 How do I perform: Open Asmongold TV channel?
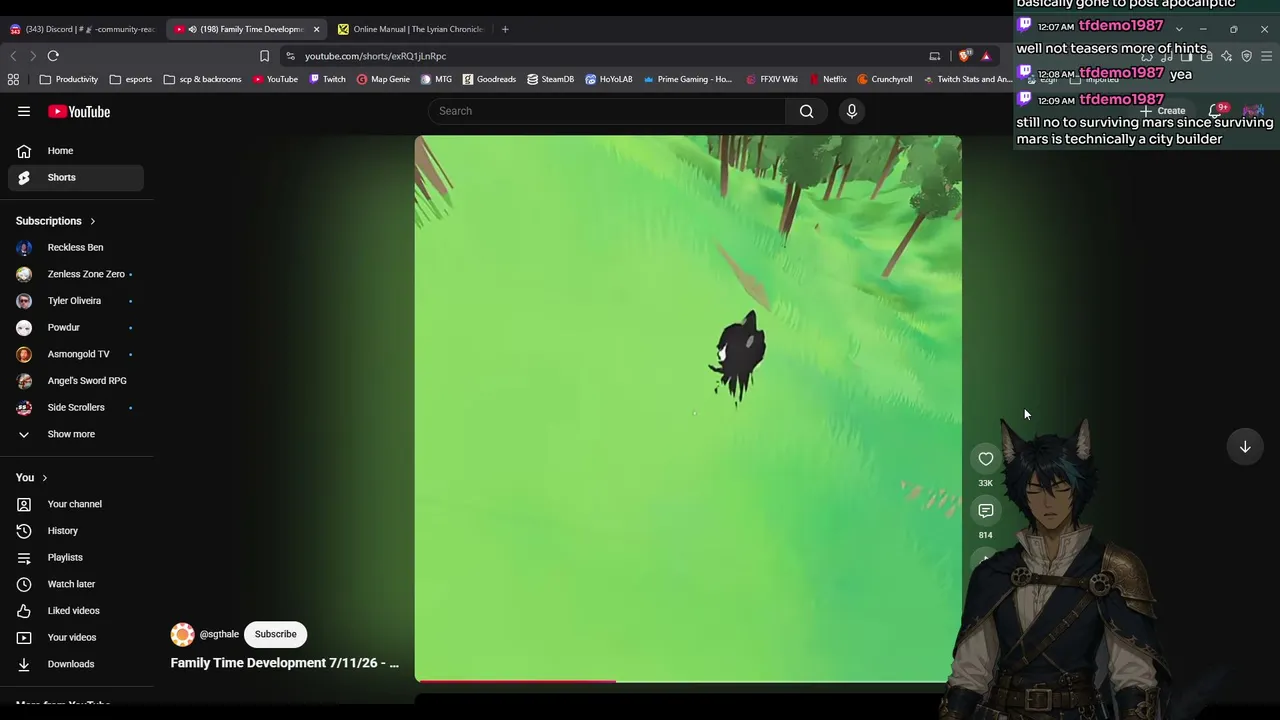76,354
